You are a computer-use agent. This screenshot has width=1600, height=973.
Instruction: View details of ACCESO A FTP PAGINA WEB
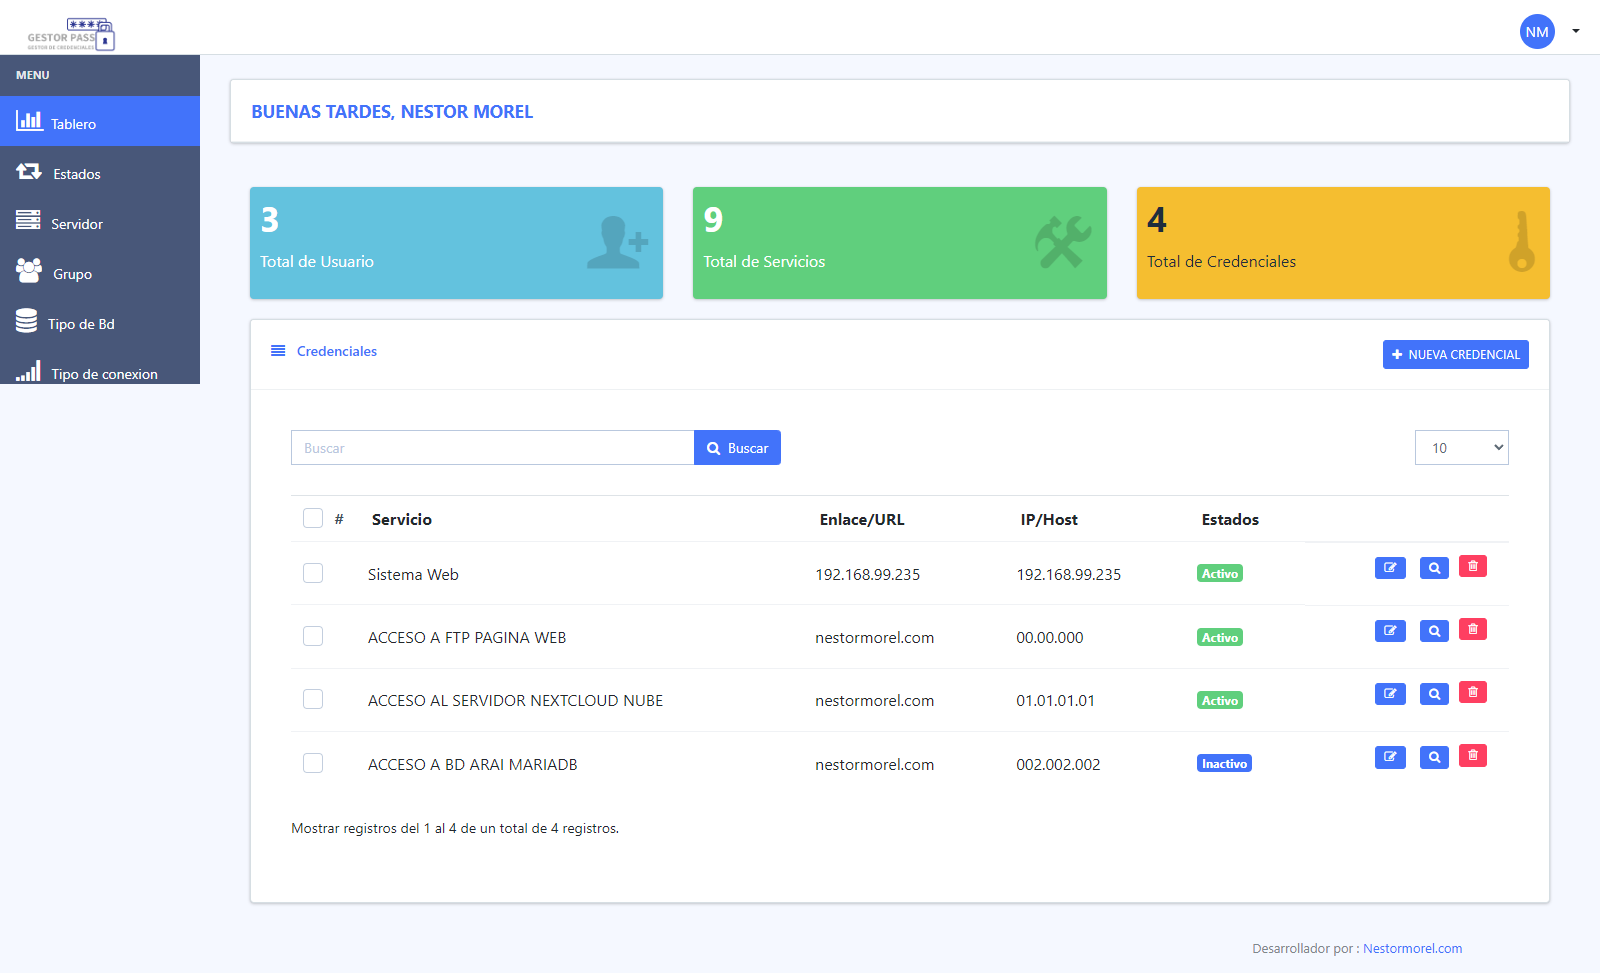coord(1434,631)
